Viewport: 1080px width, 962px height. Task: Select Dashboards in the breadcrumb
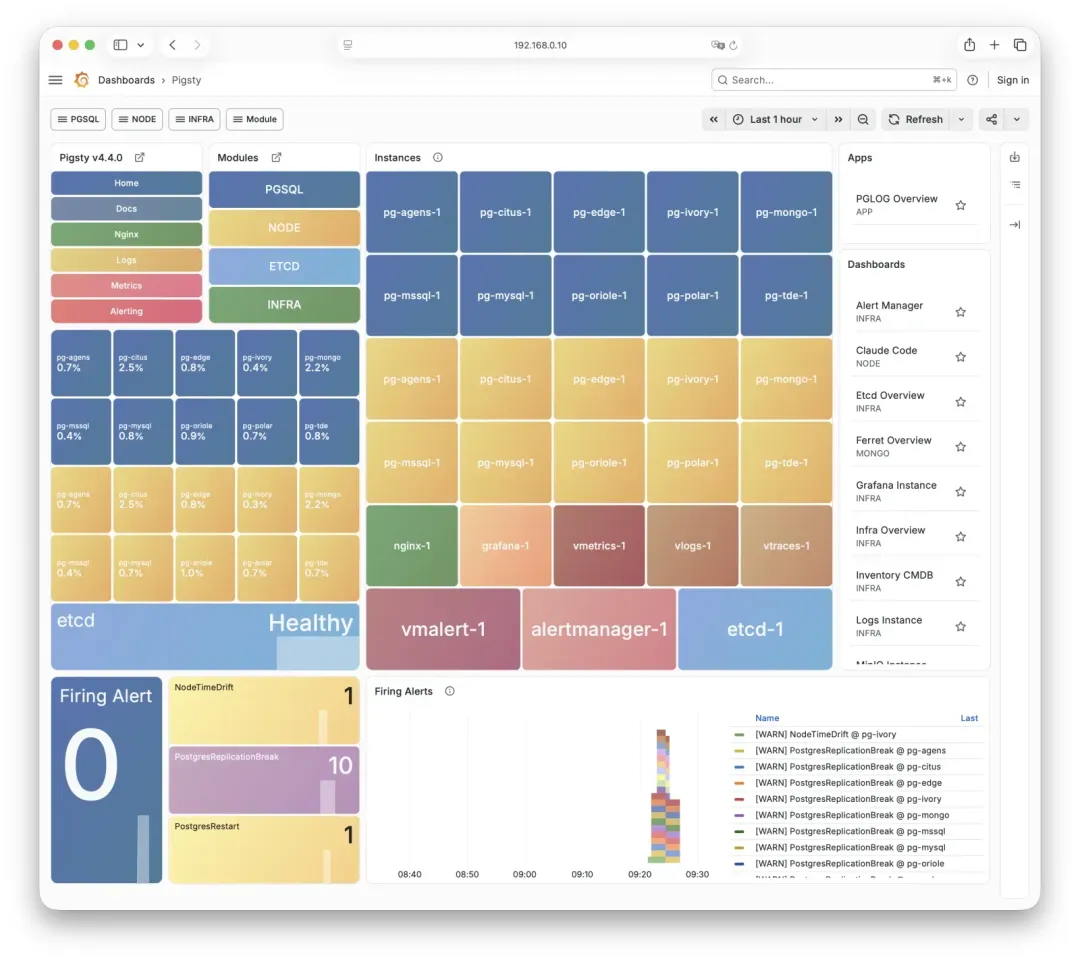tap(126, 80)
